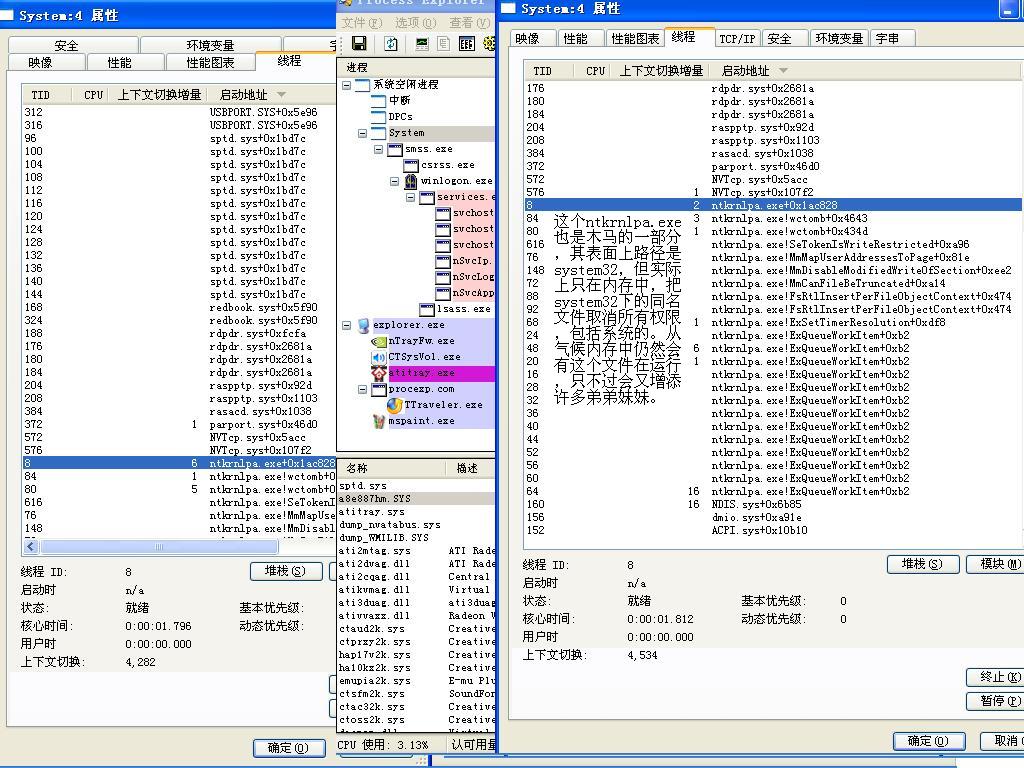Click left arrow of left window scrollbar
Image resolution: width=1024 pixels, height=768 pixels.
coord(31,547)
